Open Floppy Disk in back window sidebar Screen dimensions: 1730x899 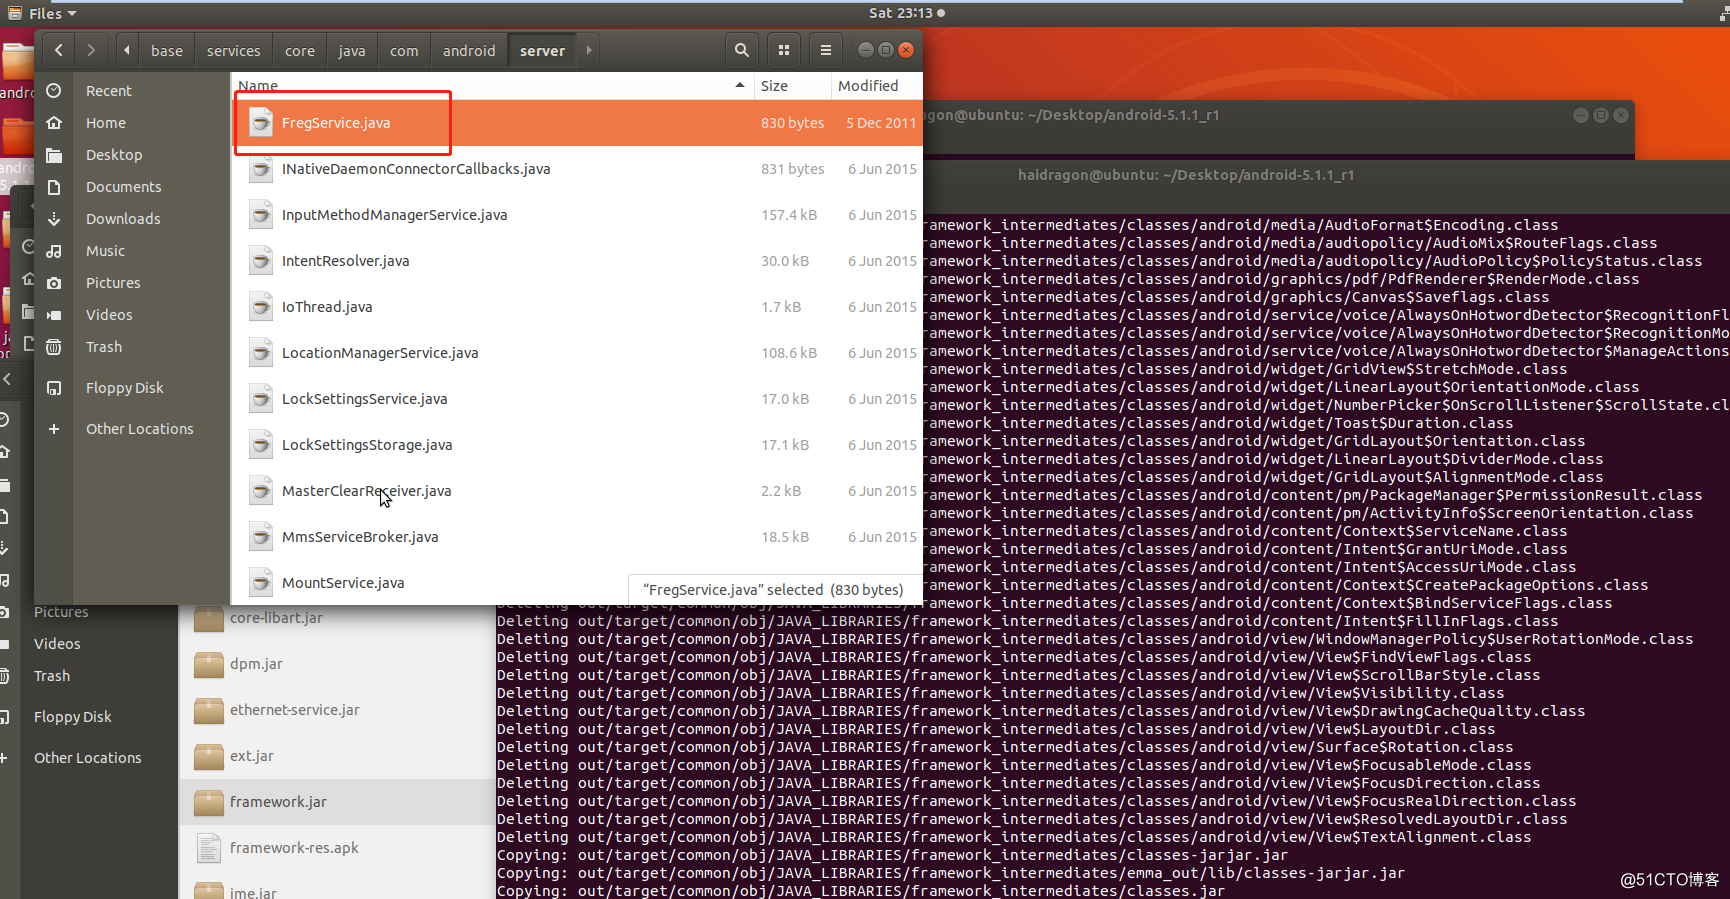(72, 717)
